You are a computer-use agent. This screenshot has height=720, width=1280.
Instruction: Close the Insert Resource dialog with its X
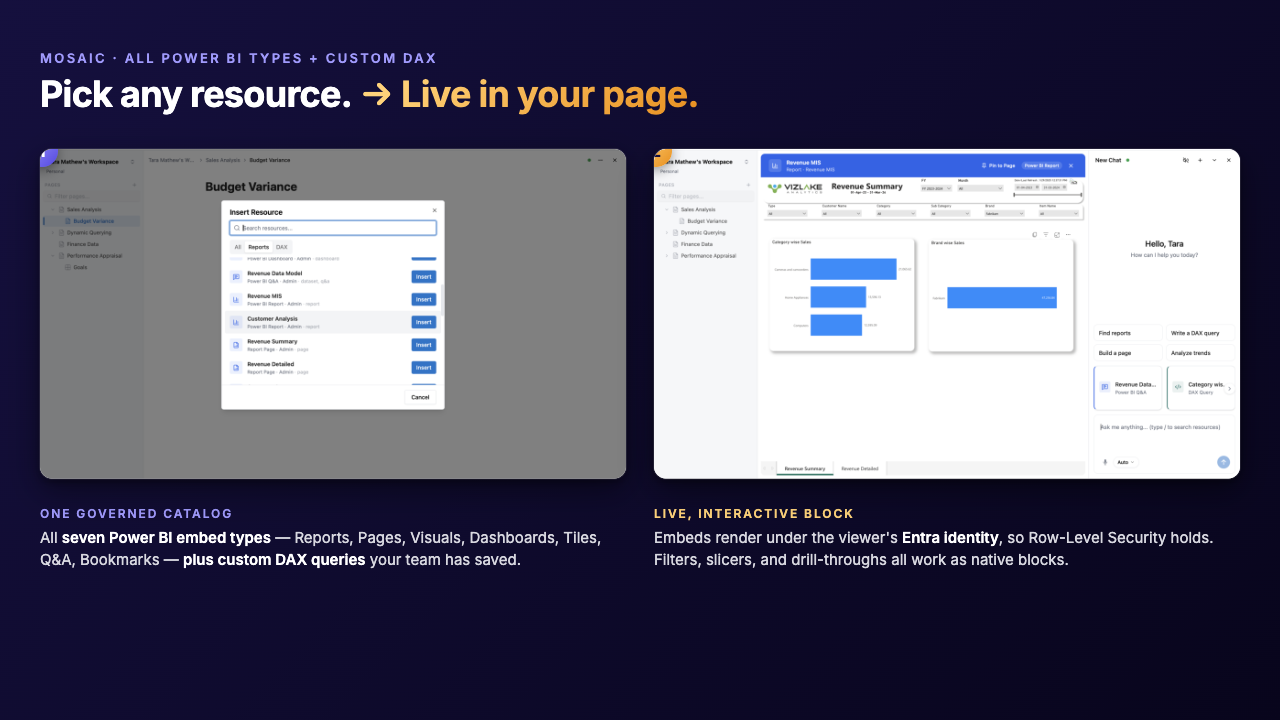click(434, 211)
